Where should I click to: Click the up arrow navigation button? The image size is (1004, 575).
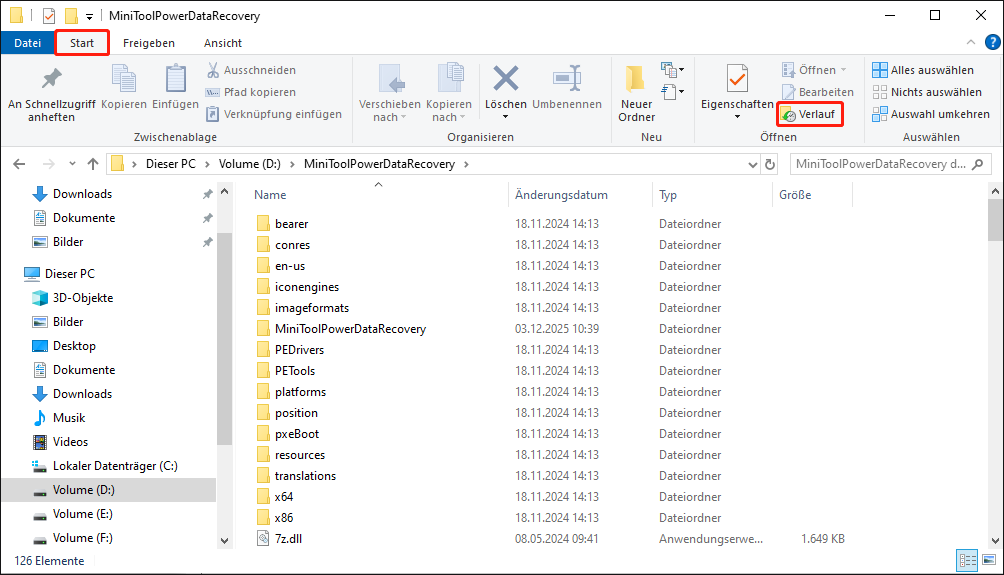coord(92,164)
